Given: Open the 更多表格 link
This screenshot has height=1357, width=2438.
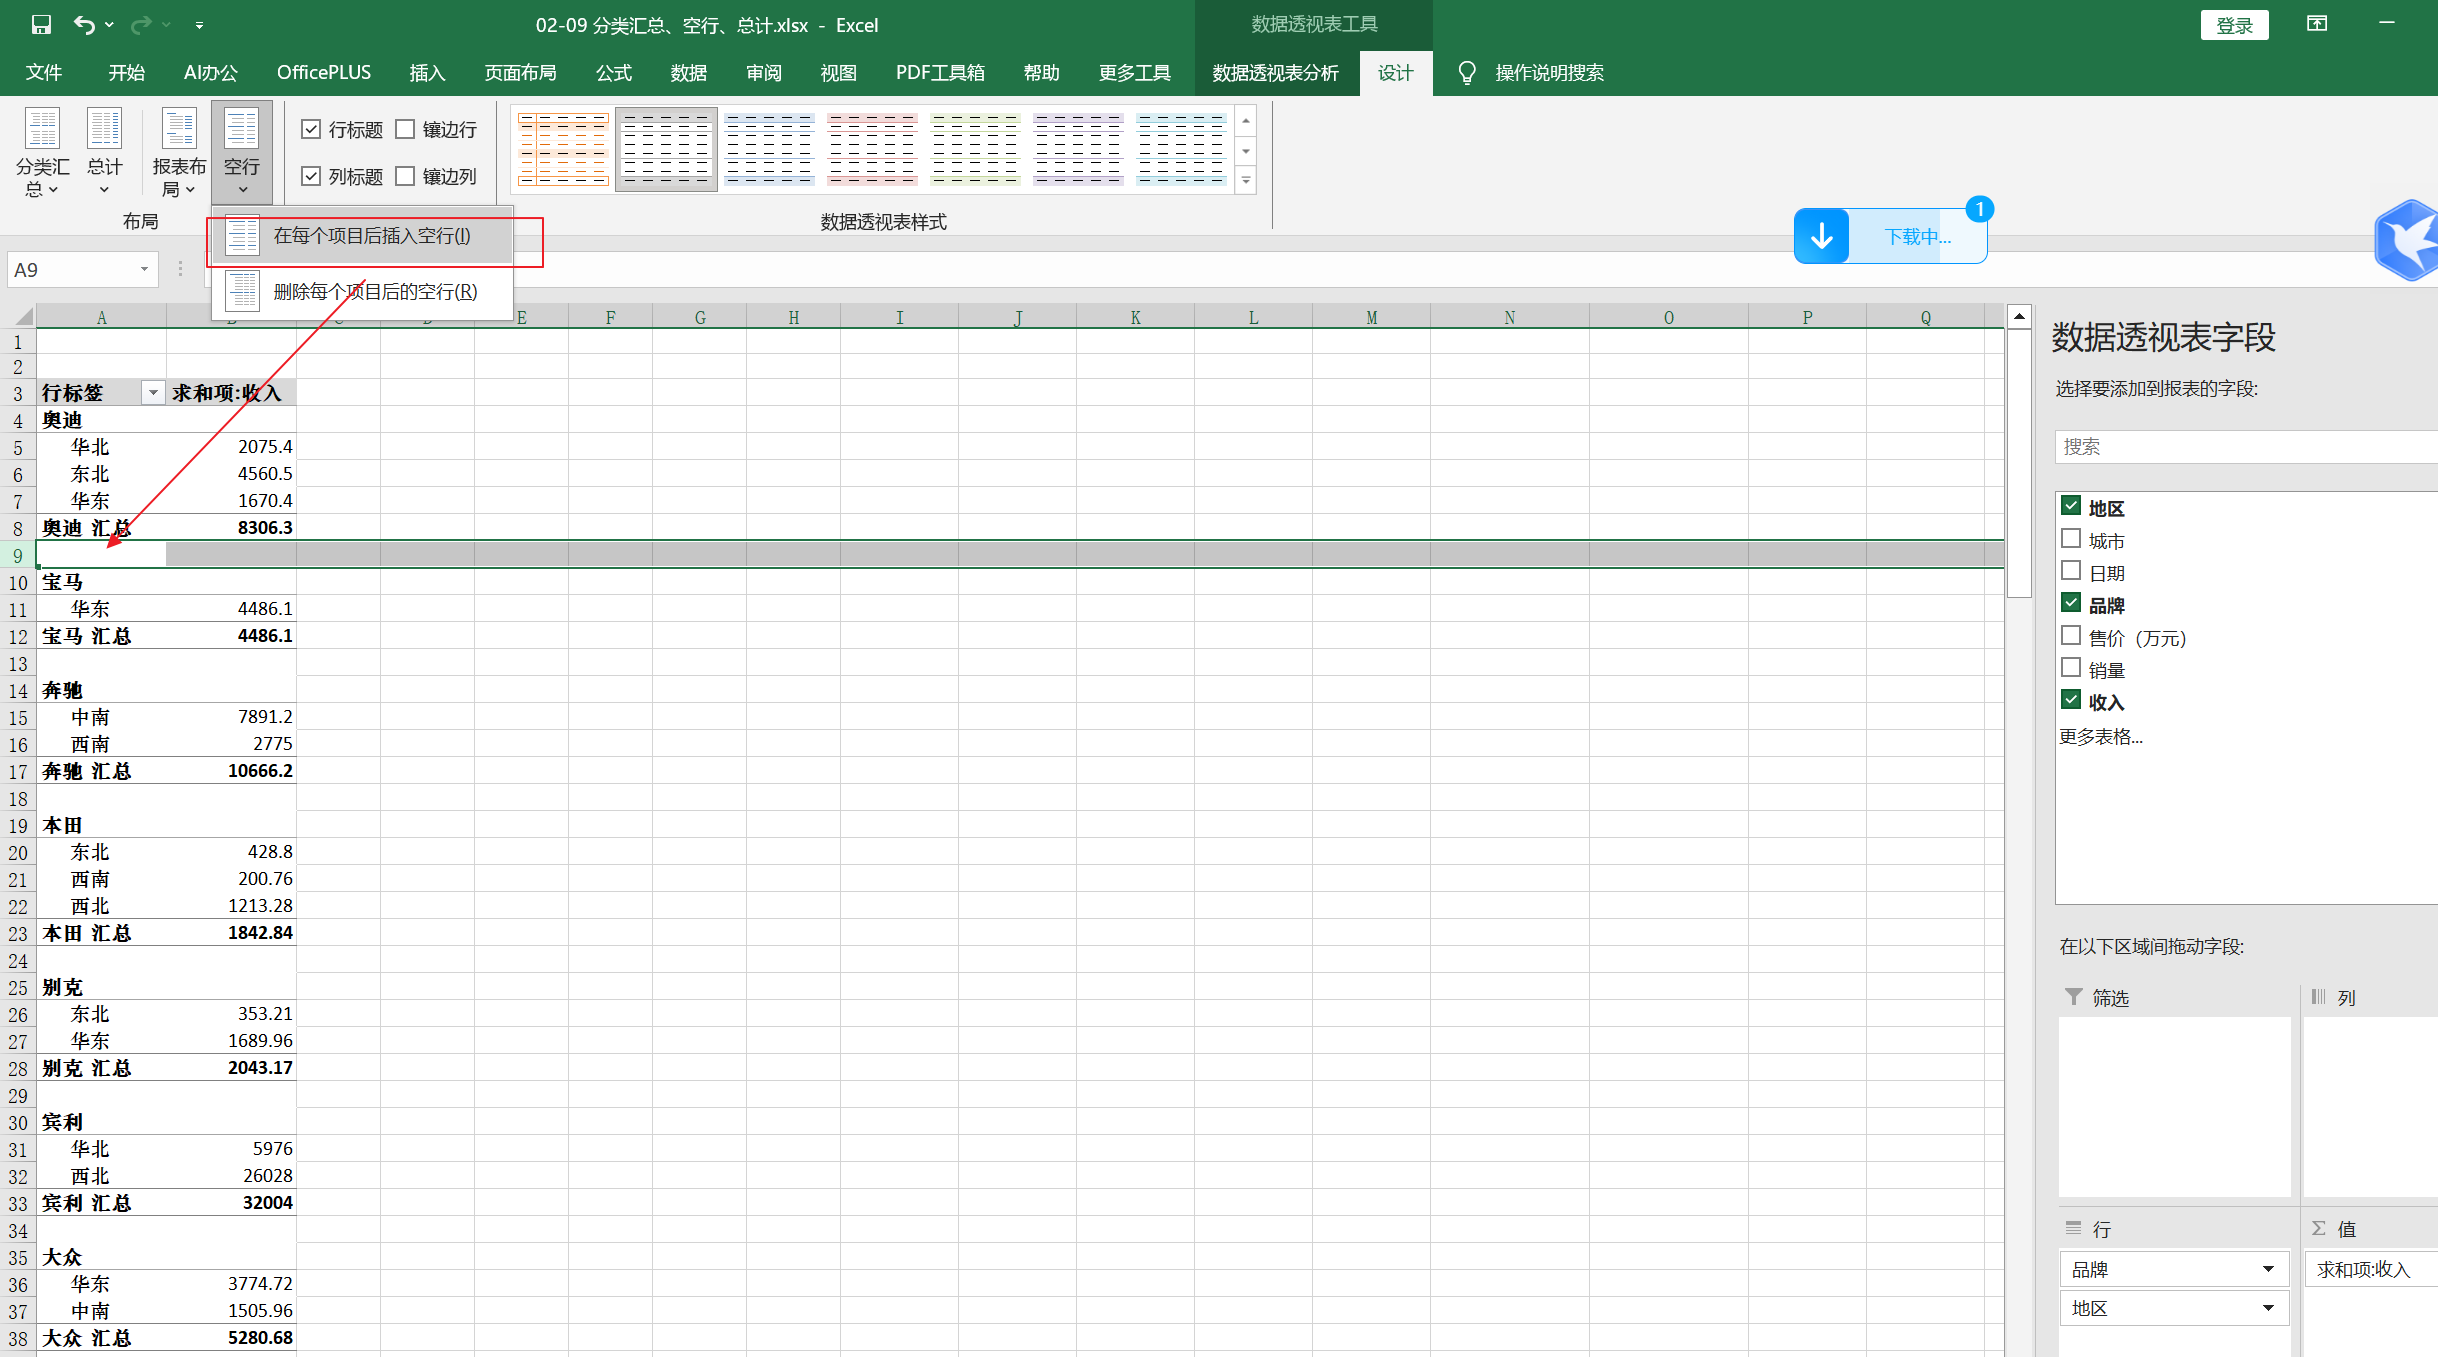Looking at the screenshot, I should click(2100, 737).
